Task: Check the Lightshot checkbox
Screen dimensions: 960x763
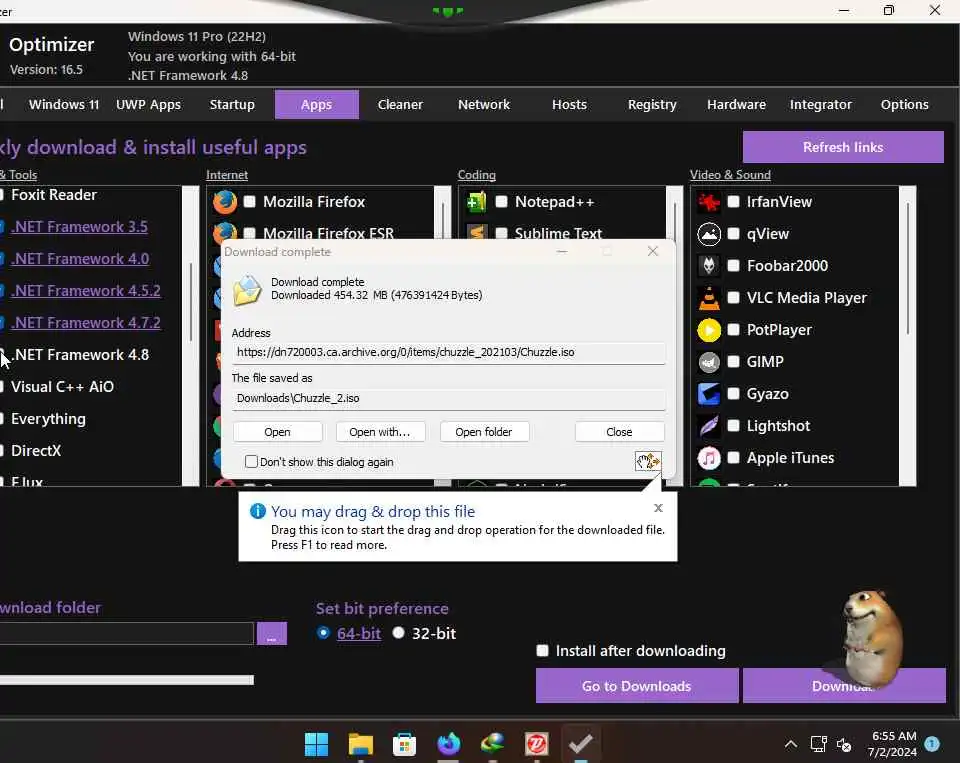Action: 733,426
